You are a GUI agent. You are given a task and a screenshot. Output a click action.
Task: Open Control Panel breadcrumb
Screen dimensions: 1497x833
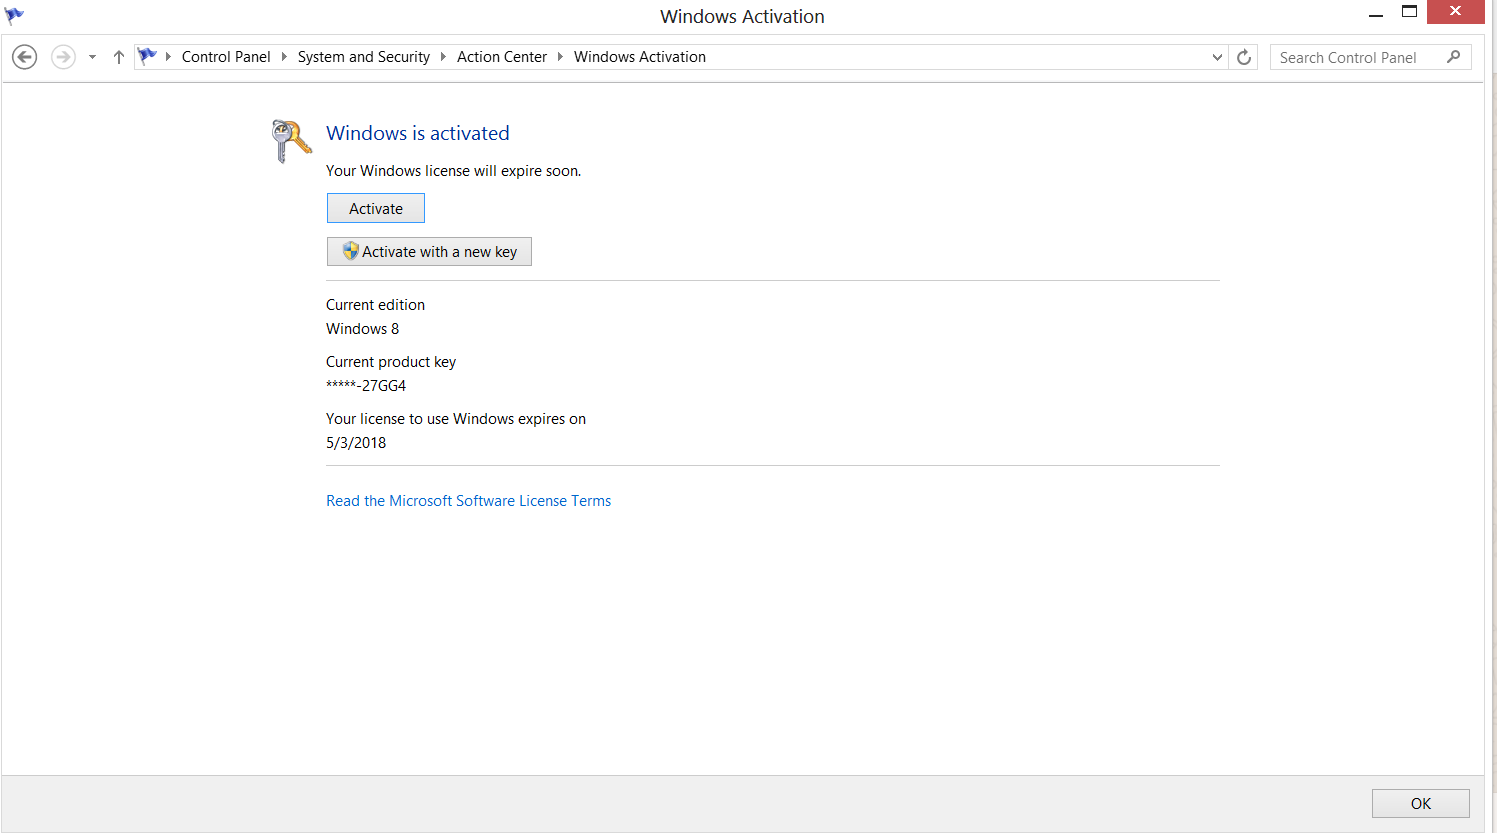coord(226,57)
